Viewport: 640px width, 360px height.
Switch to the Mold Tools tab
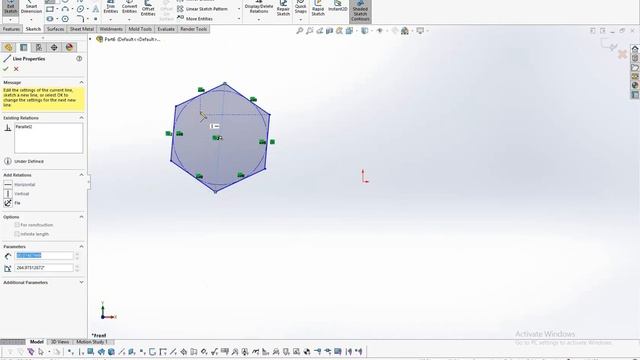tap(140, 29)
